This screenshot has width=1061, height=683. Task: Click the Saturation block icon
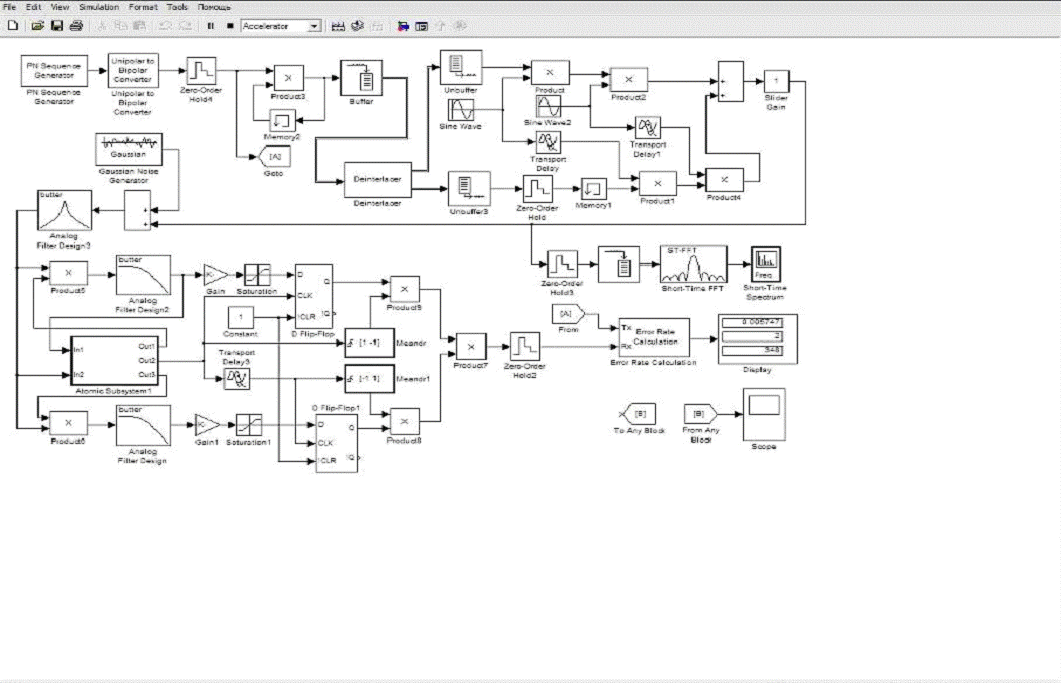257,274
